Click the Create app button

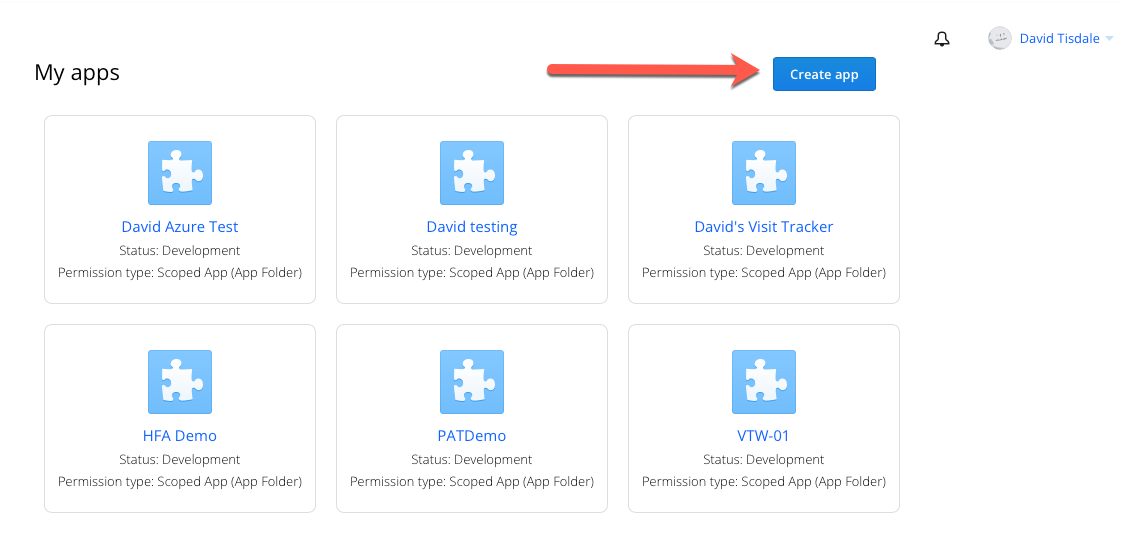point(824,74)
